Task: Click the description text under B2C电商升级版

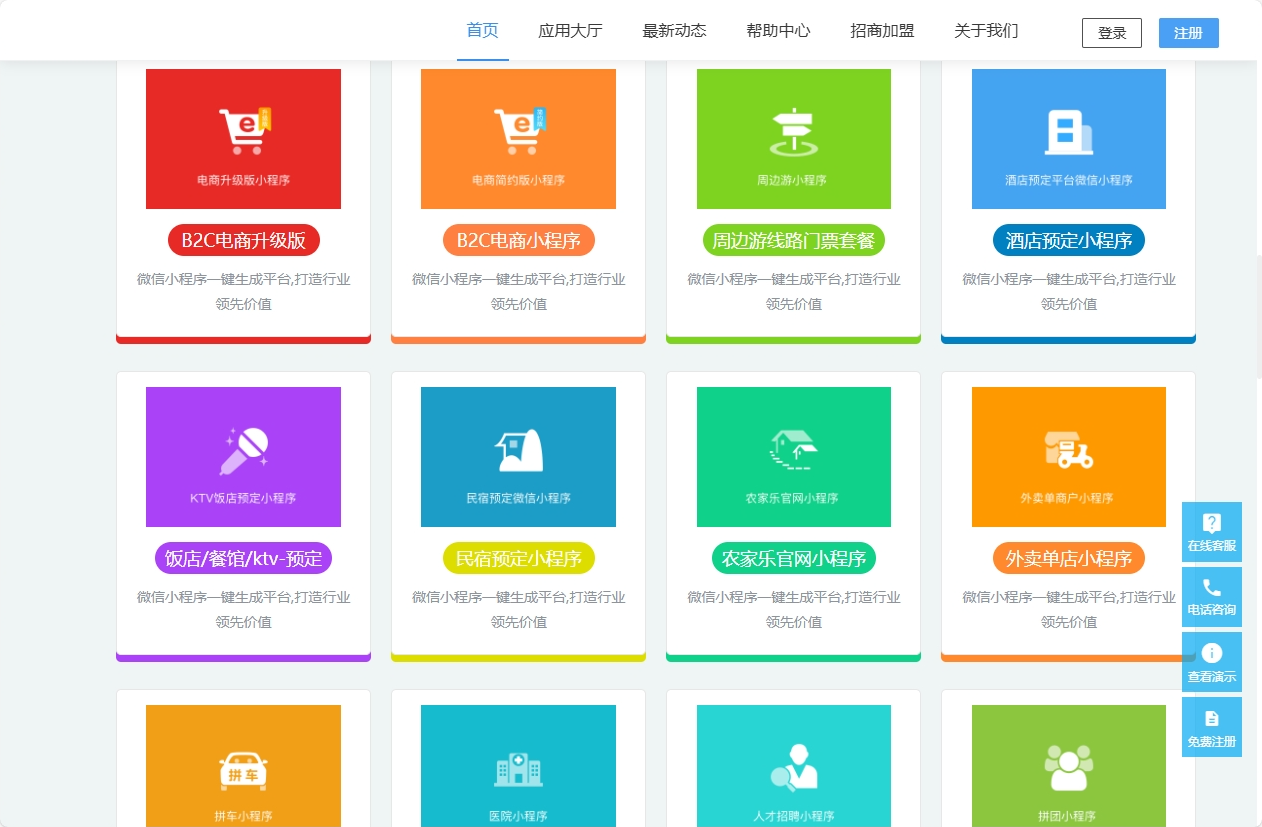Action: [x=244, y=291]
